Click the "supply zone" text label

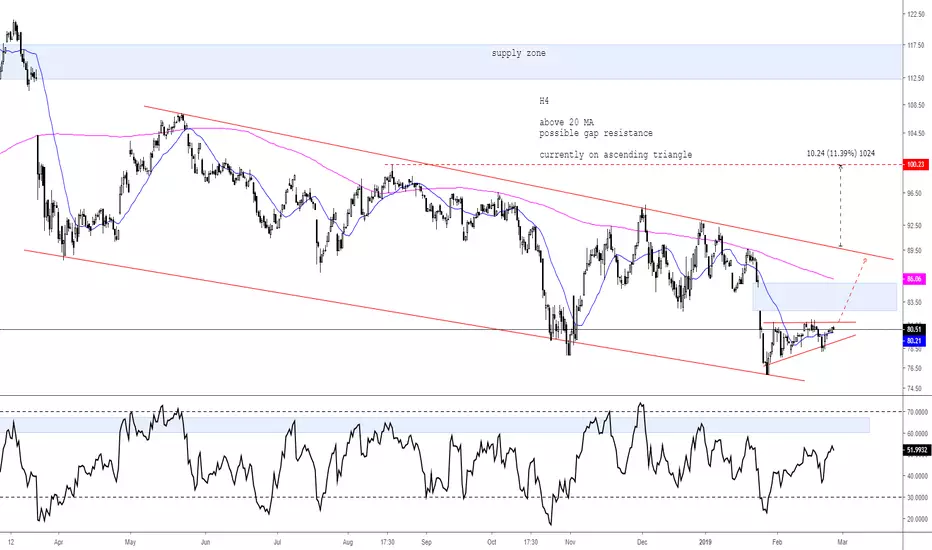pos(518,53)
